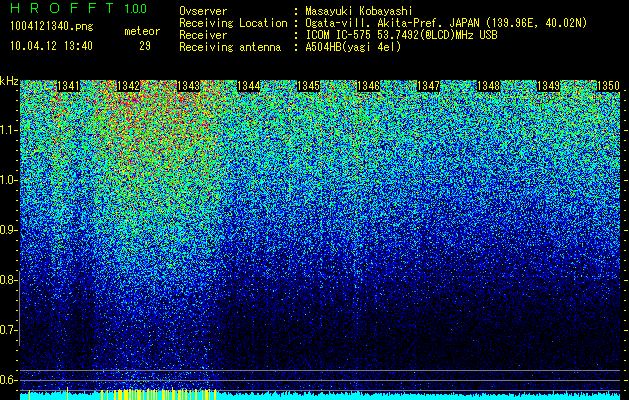Click the 0.7 frequency axis label

(x=9, y=330)
